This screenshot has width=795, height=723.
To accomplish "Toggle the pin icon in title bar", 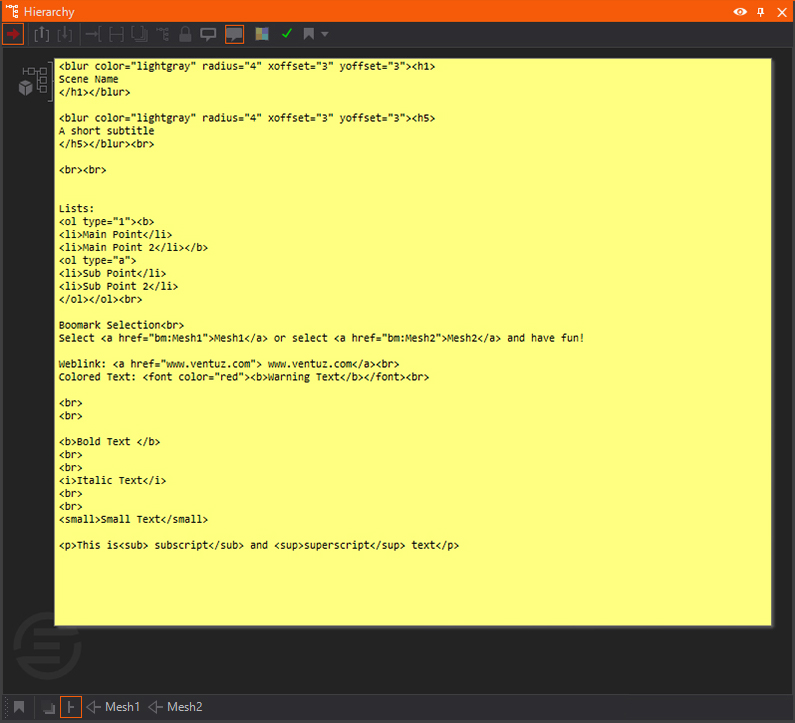I will [761, 11].
